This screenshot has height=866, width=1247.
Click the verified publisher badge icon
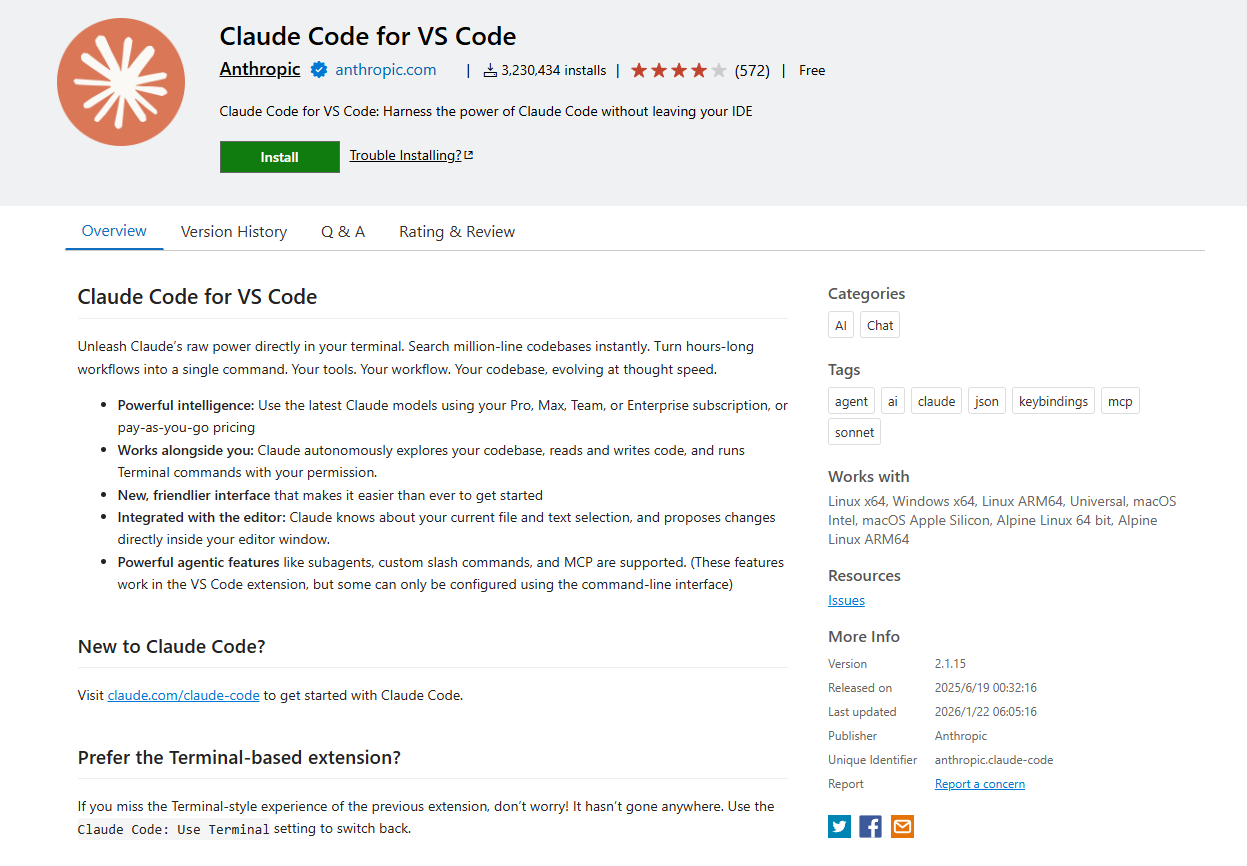click(x=319, y=70)
